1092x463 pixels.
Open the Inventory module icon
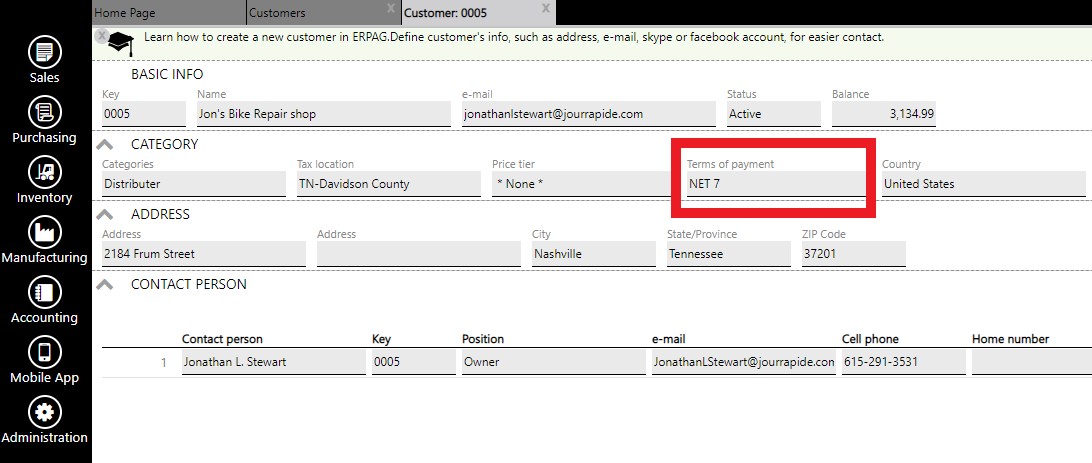pyautogui.click(x=44, y=172)
